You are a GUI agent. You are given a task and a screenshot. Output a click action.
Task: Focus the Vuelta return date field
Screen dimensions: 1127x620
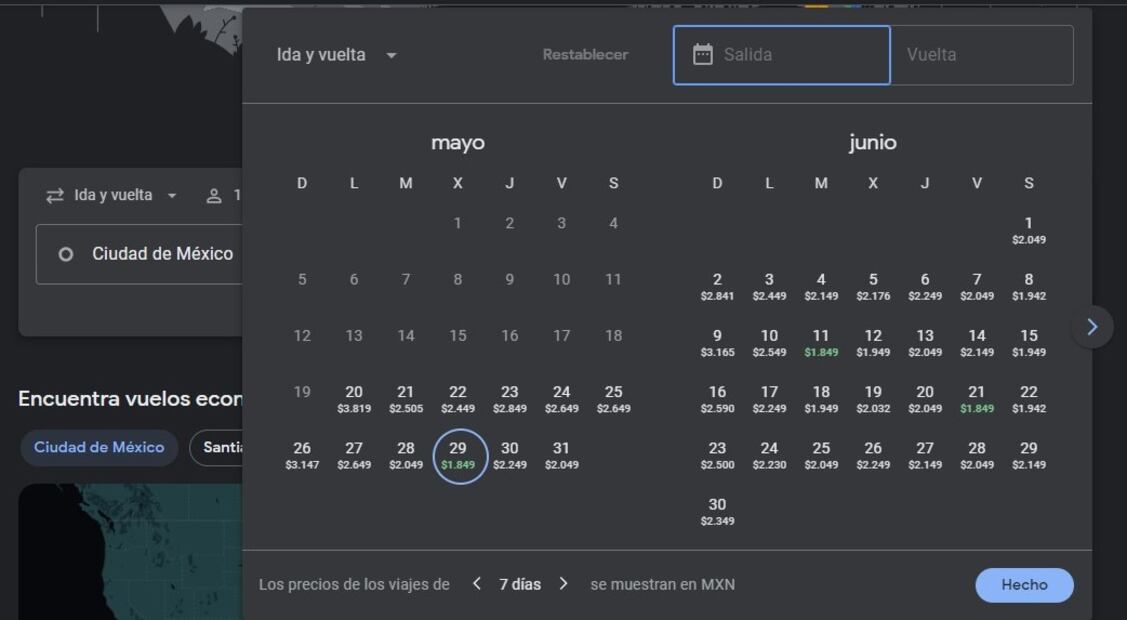981,55
